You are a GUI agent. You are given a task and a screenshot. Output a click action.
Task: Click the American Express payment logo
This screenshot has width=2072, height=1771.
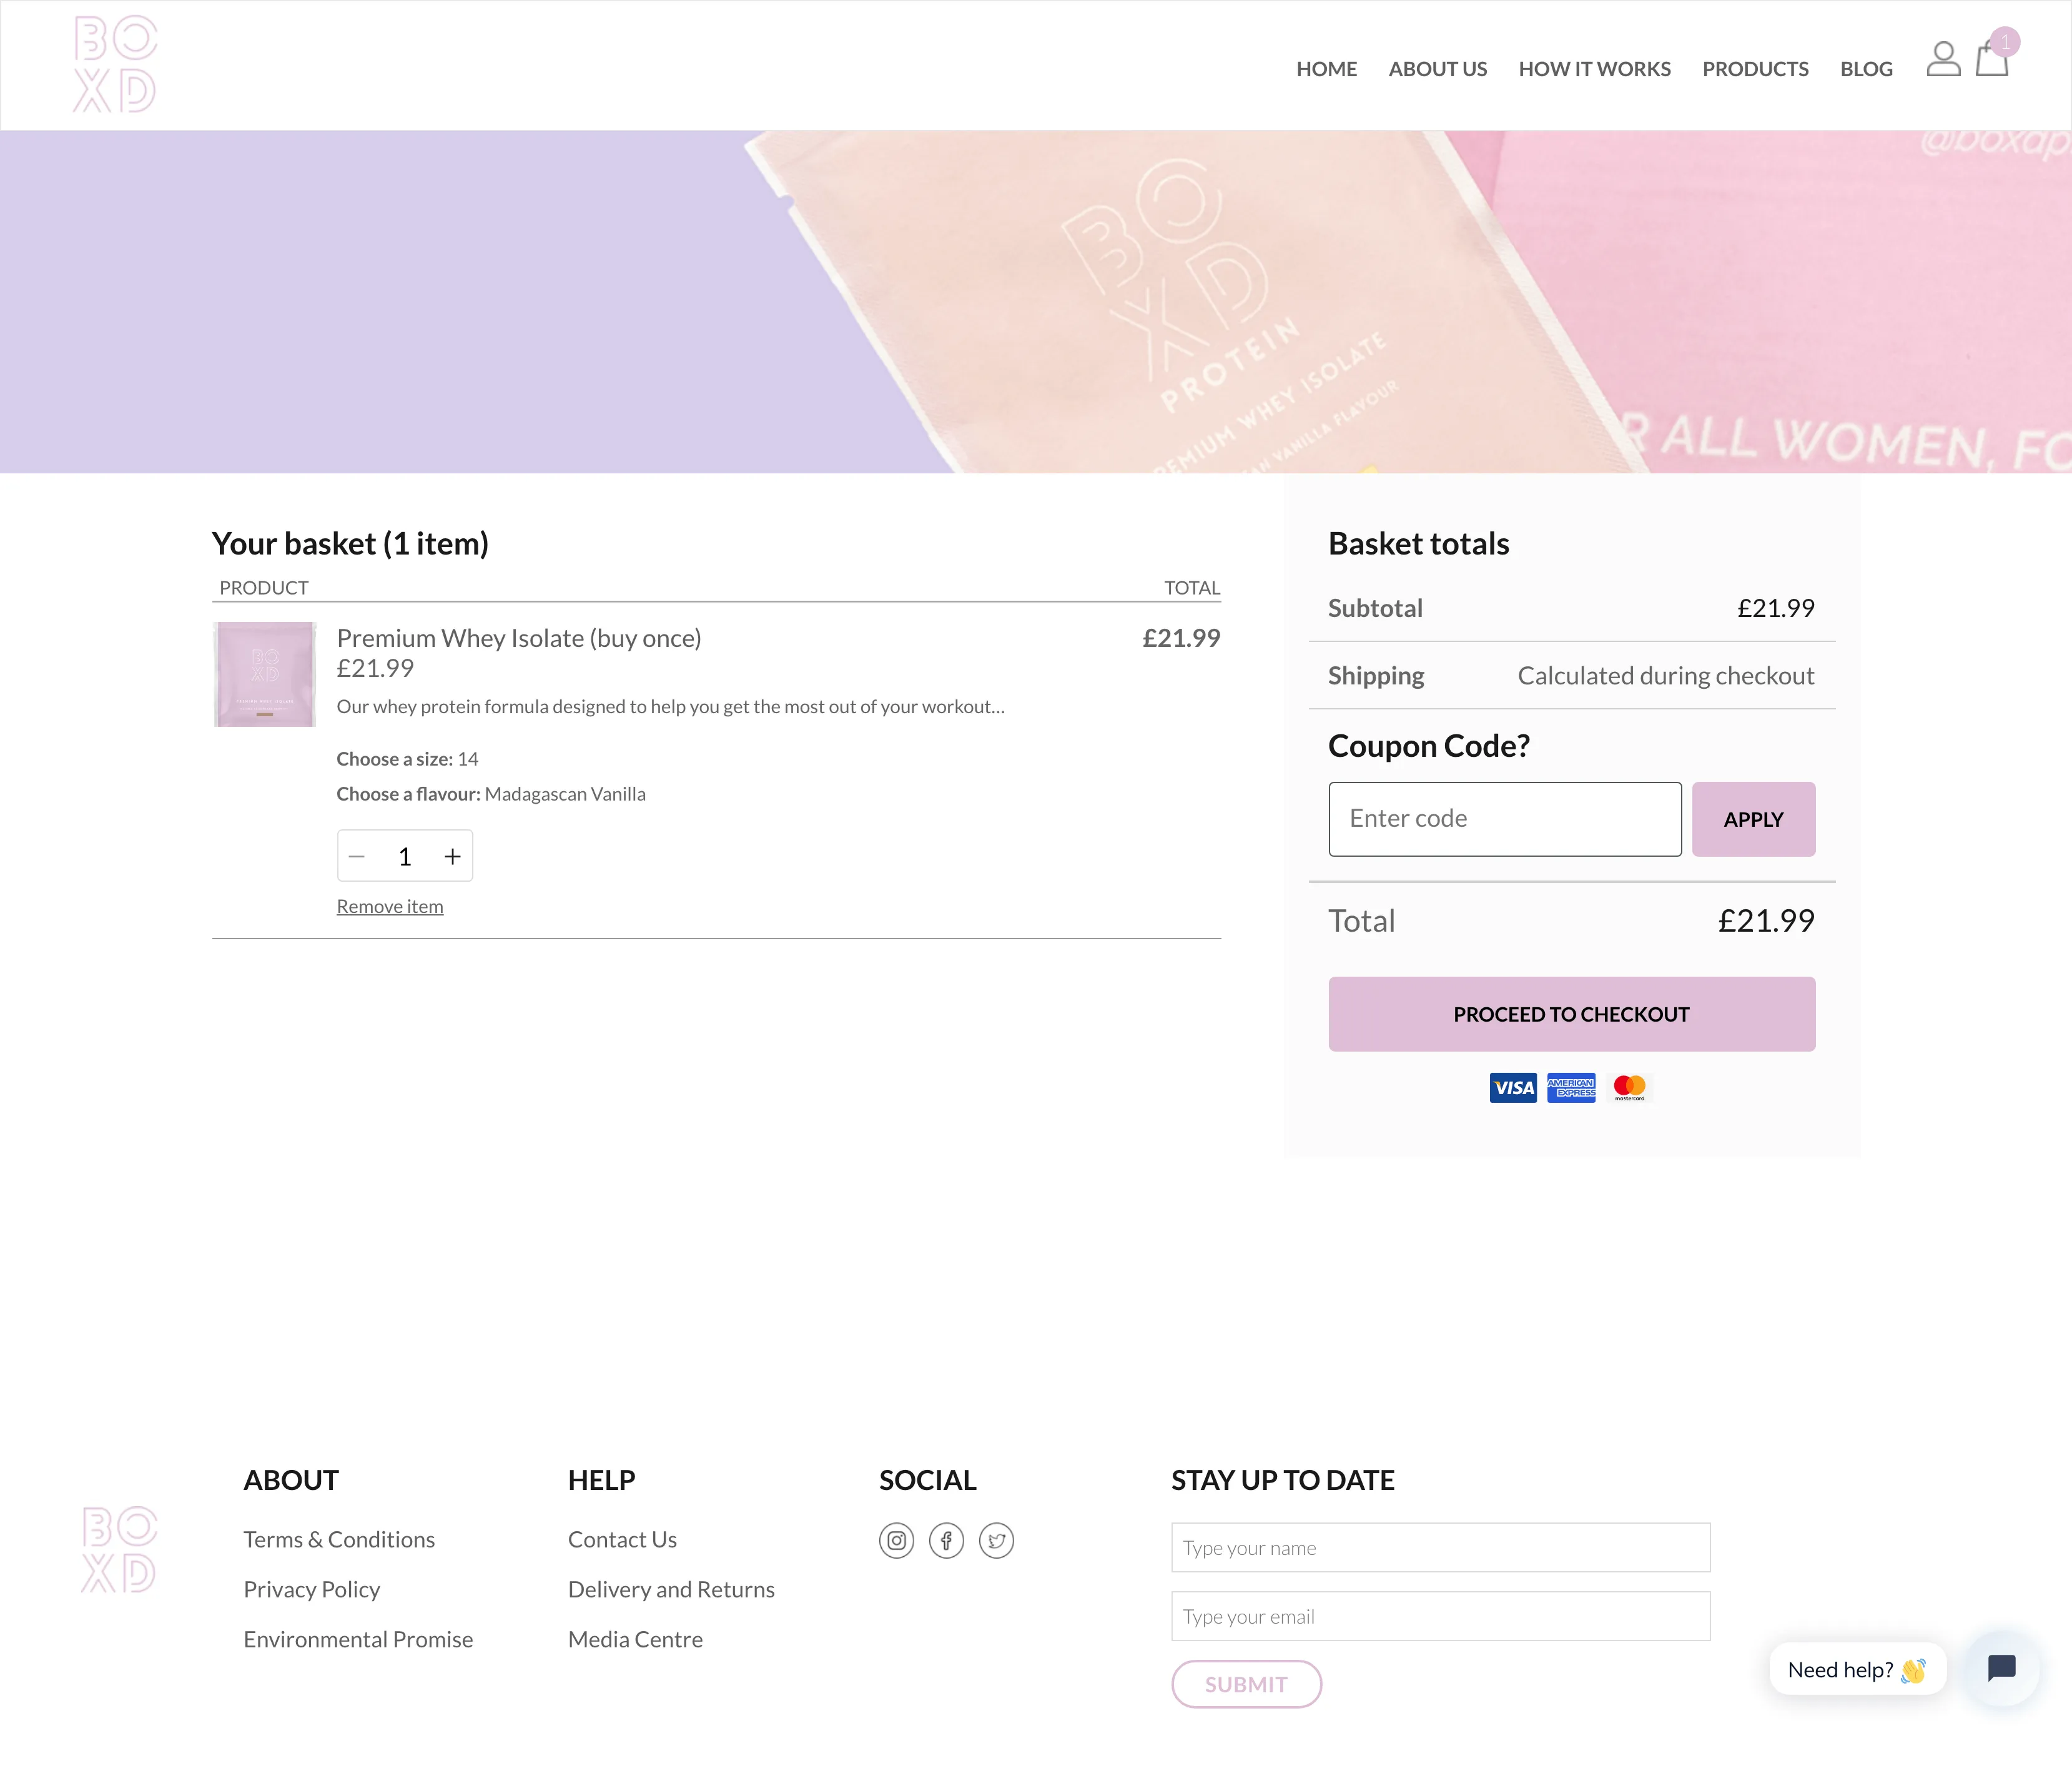(1571, 1087)
